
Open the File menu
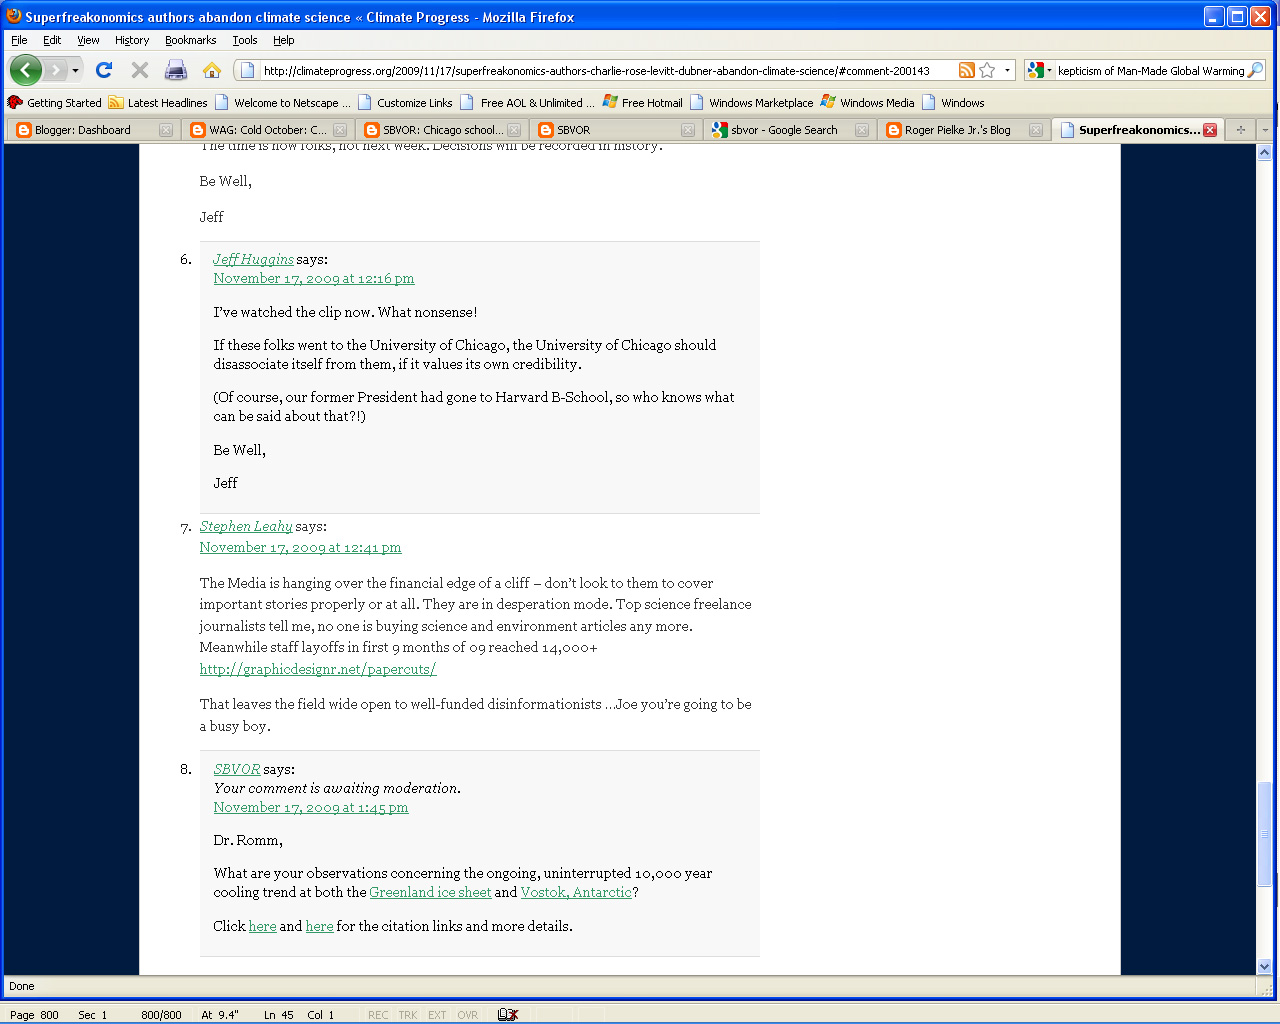(19, 40)
